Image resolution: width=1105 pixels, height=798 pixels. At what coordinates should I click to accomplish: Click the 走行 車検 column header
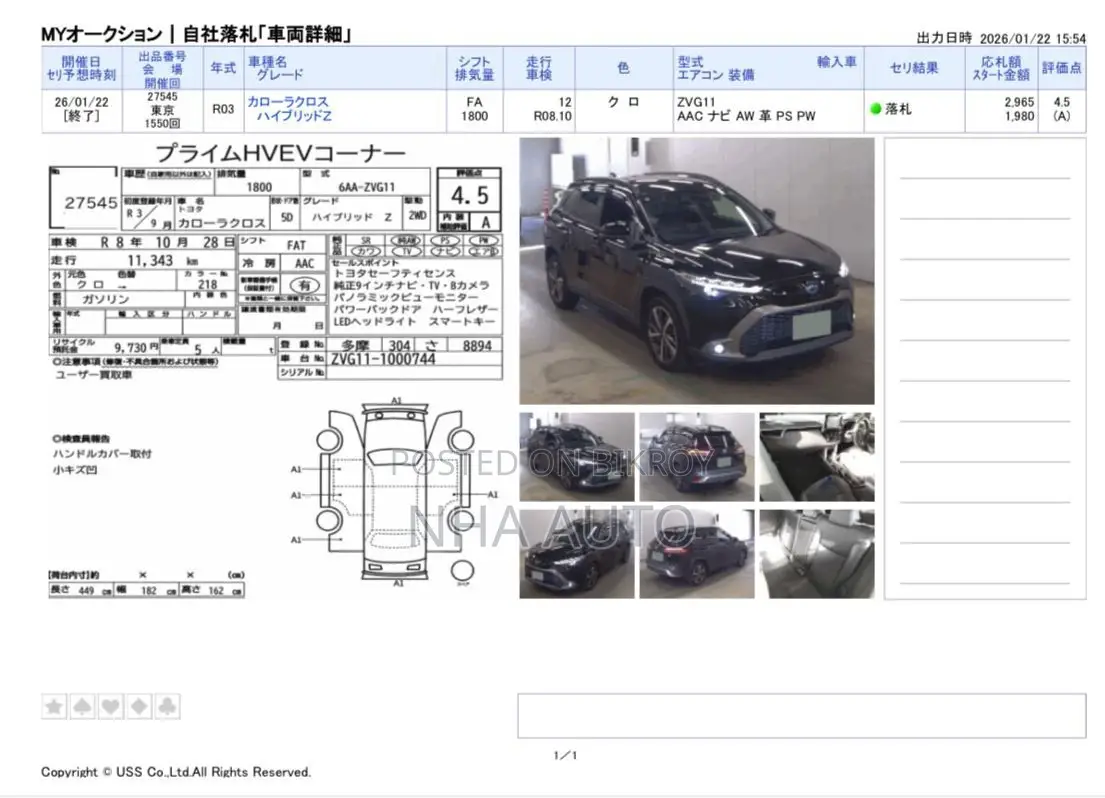pos(539,68)
